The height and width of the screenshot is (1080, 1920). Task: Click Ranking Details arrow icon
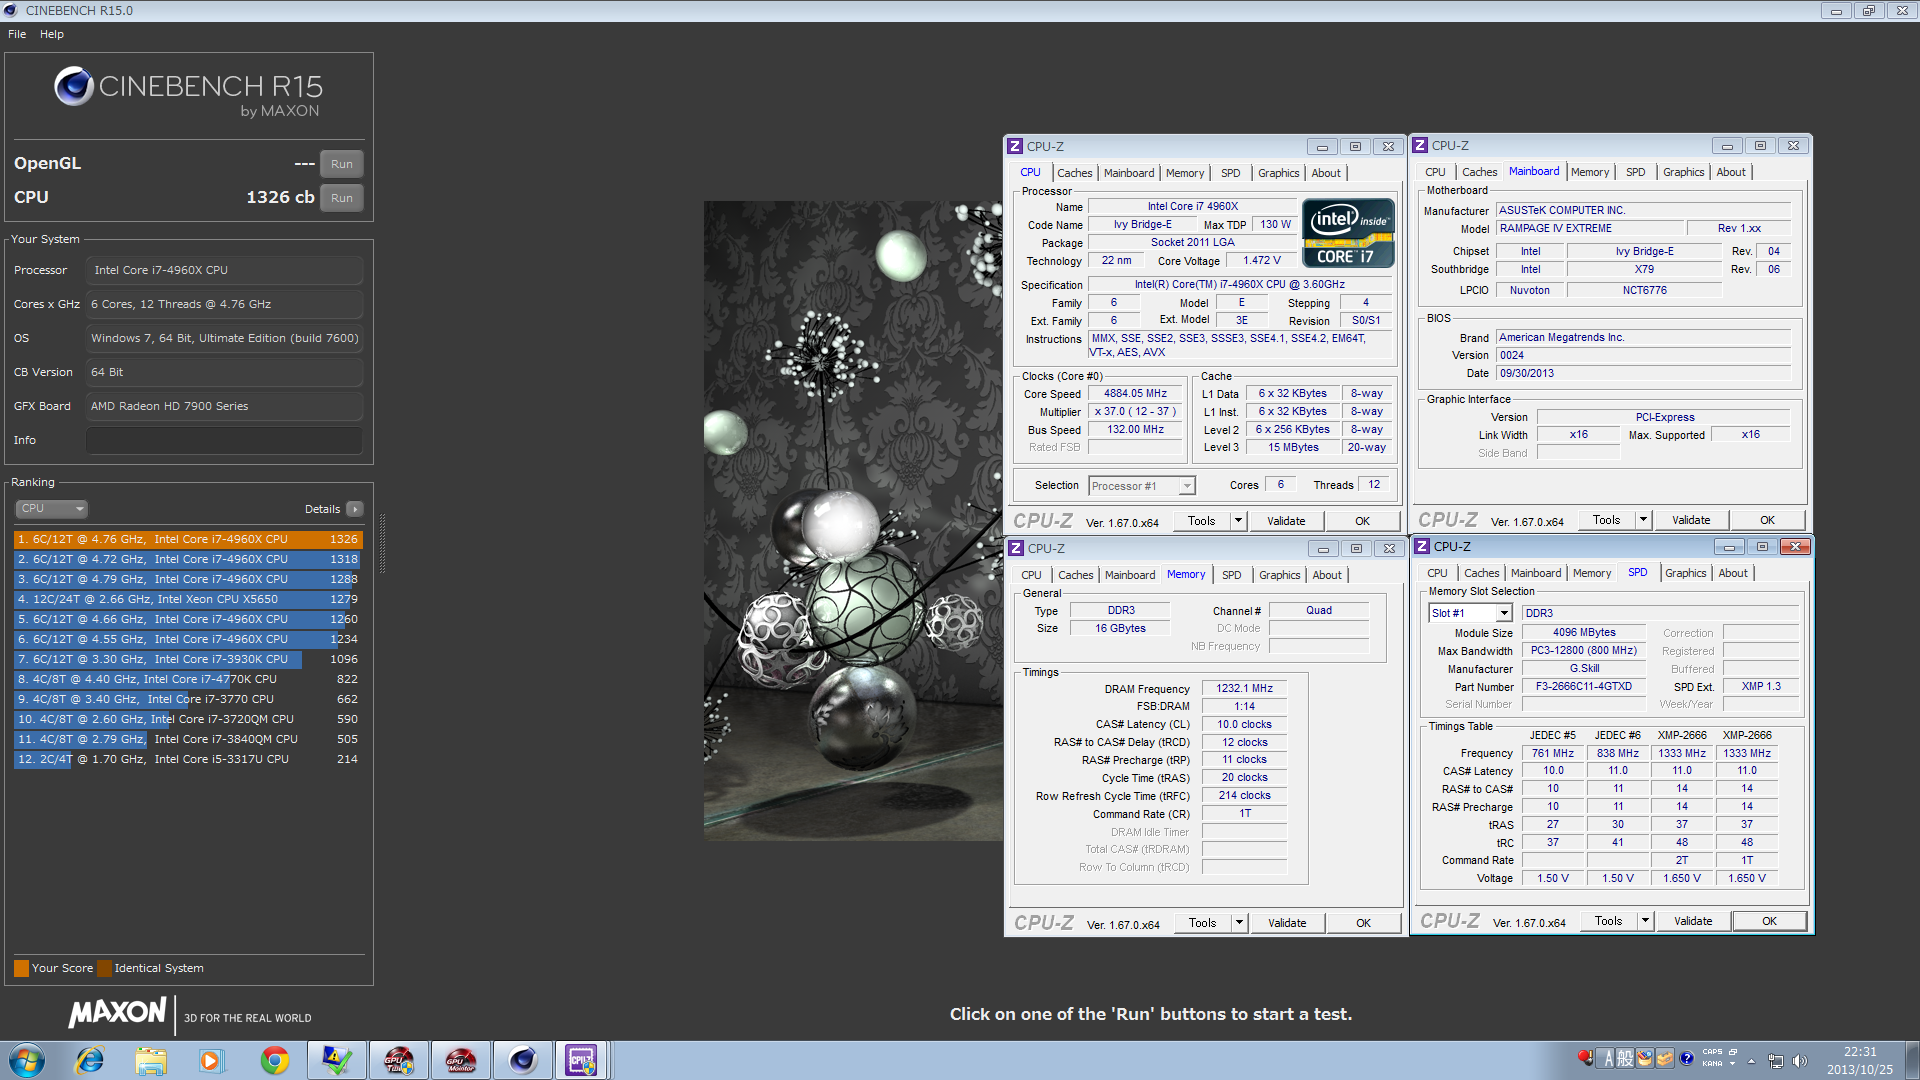tap(355, 509)
